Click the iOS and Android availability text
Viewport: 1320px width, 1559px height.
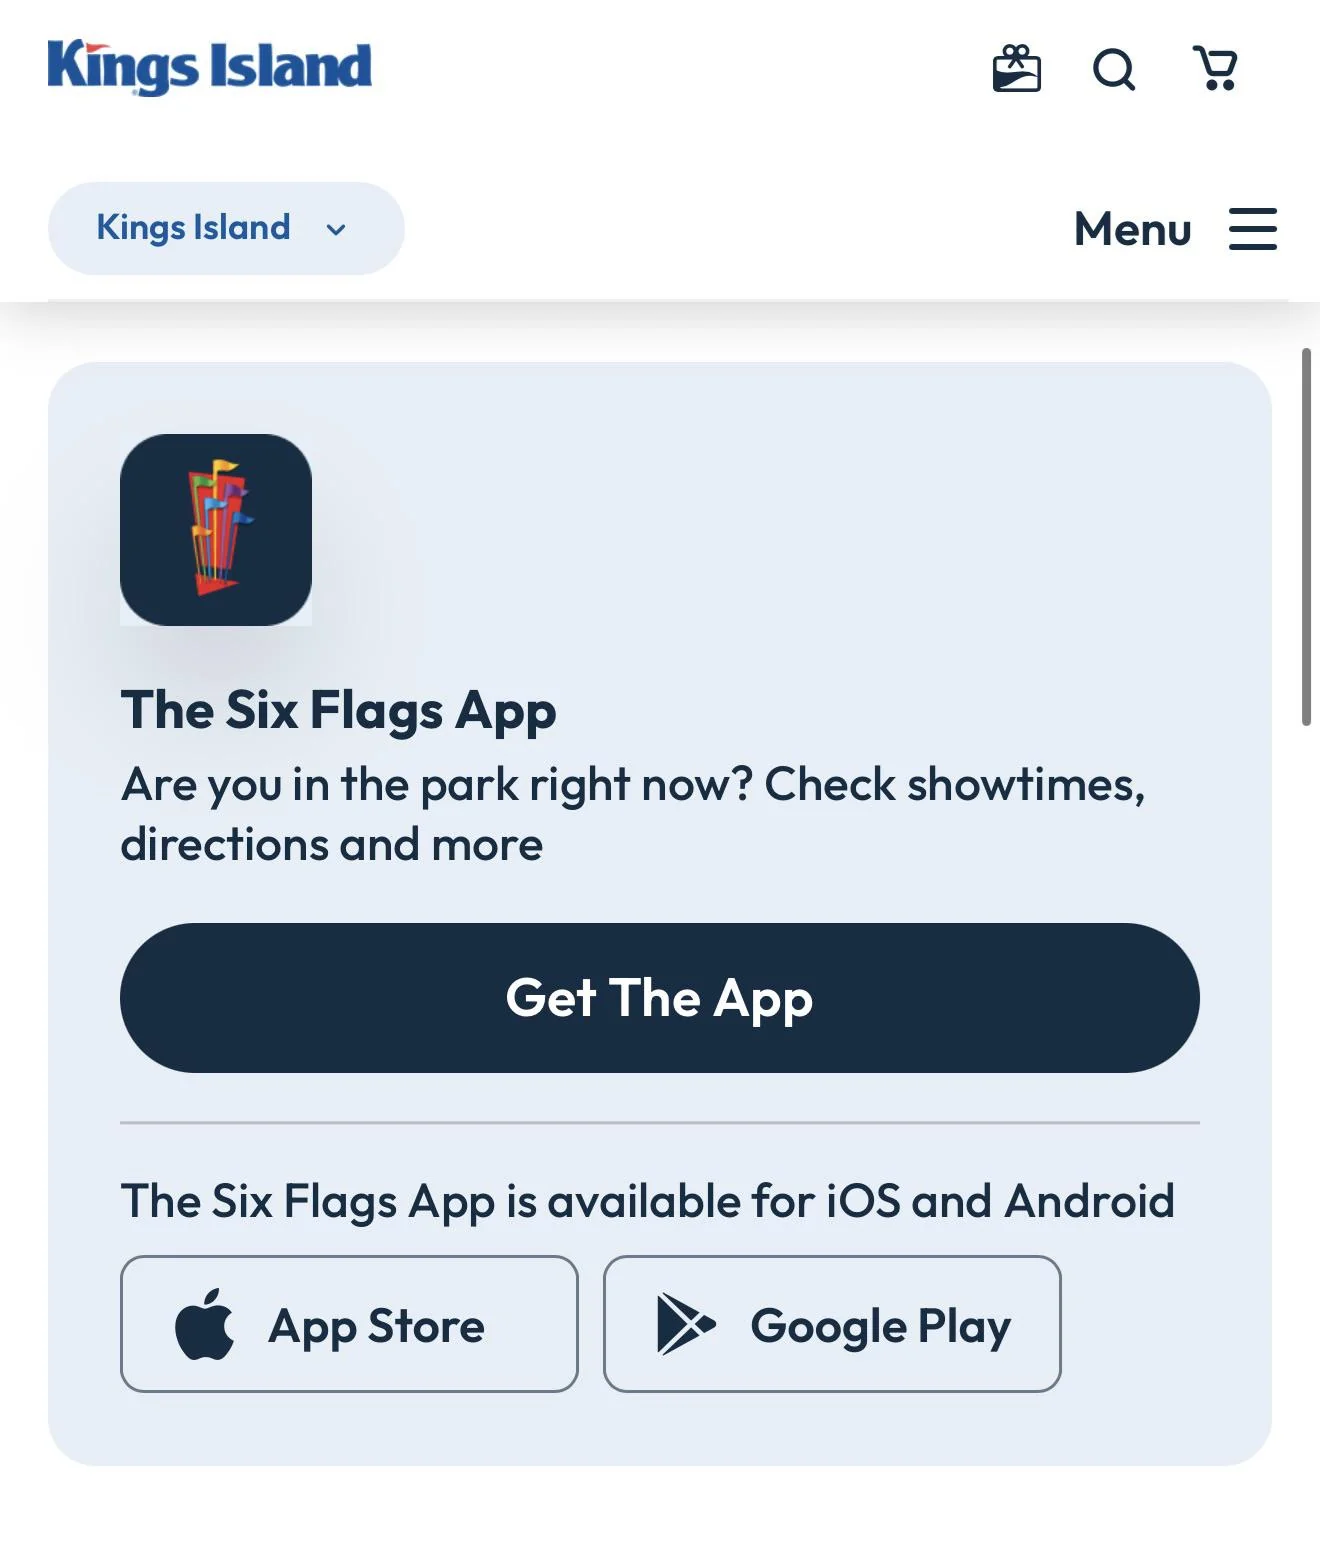coord(647,1201)
